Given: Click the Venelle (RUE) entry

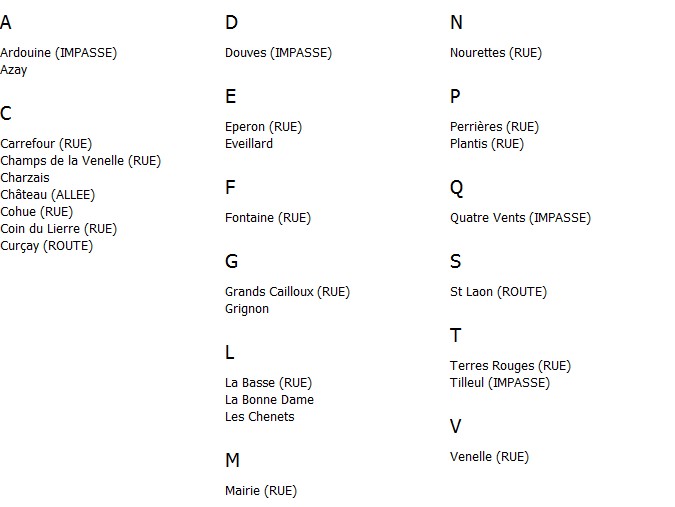Looking at the screenshot, I should pos(489,457).
